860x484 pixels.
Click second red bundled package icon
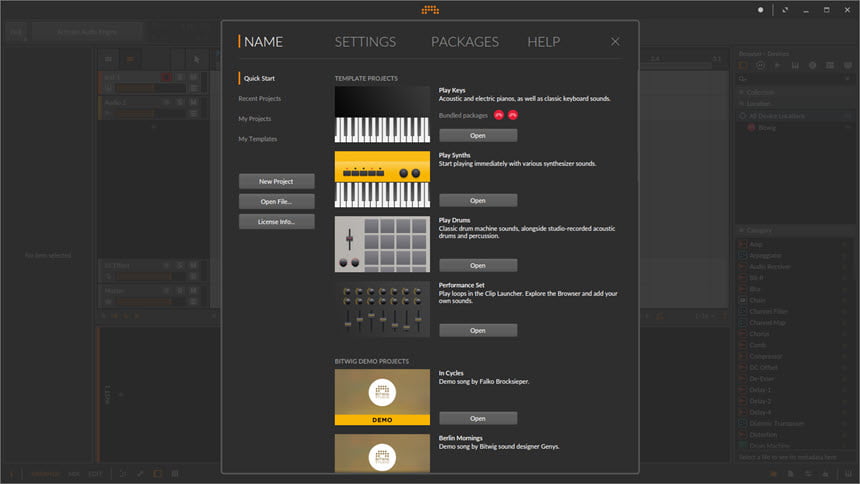pos(513,115)
